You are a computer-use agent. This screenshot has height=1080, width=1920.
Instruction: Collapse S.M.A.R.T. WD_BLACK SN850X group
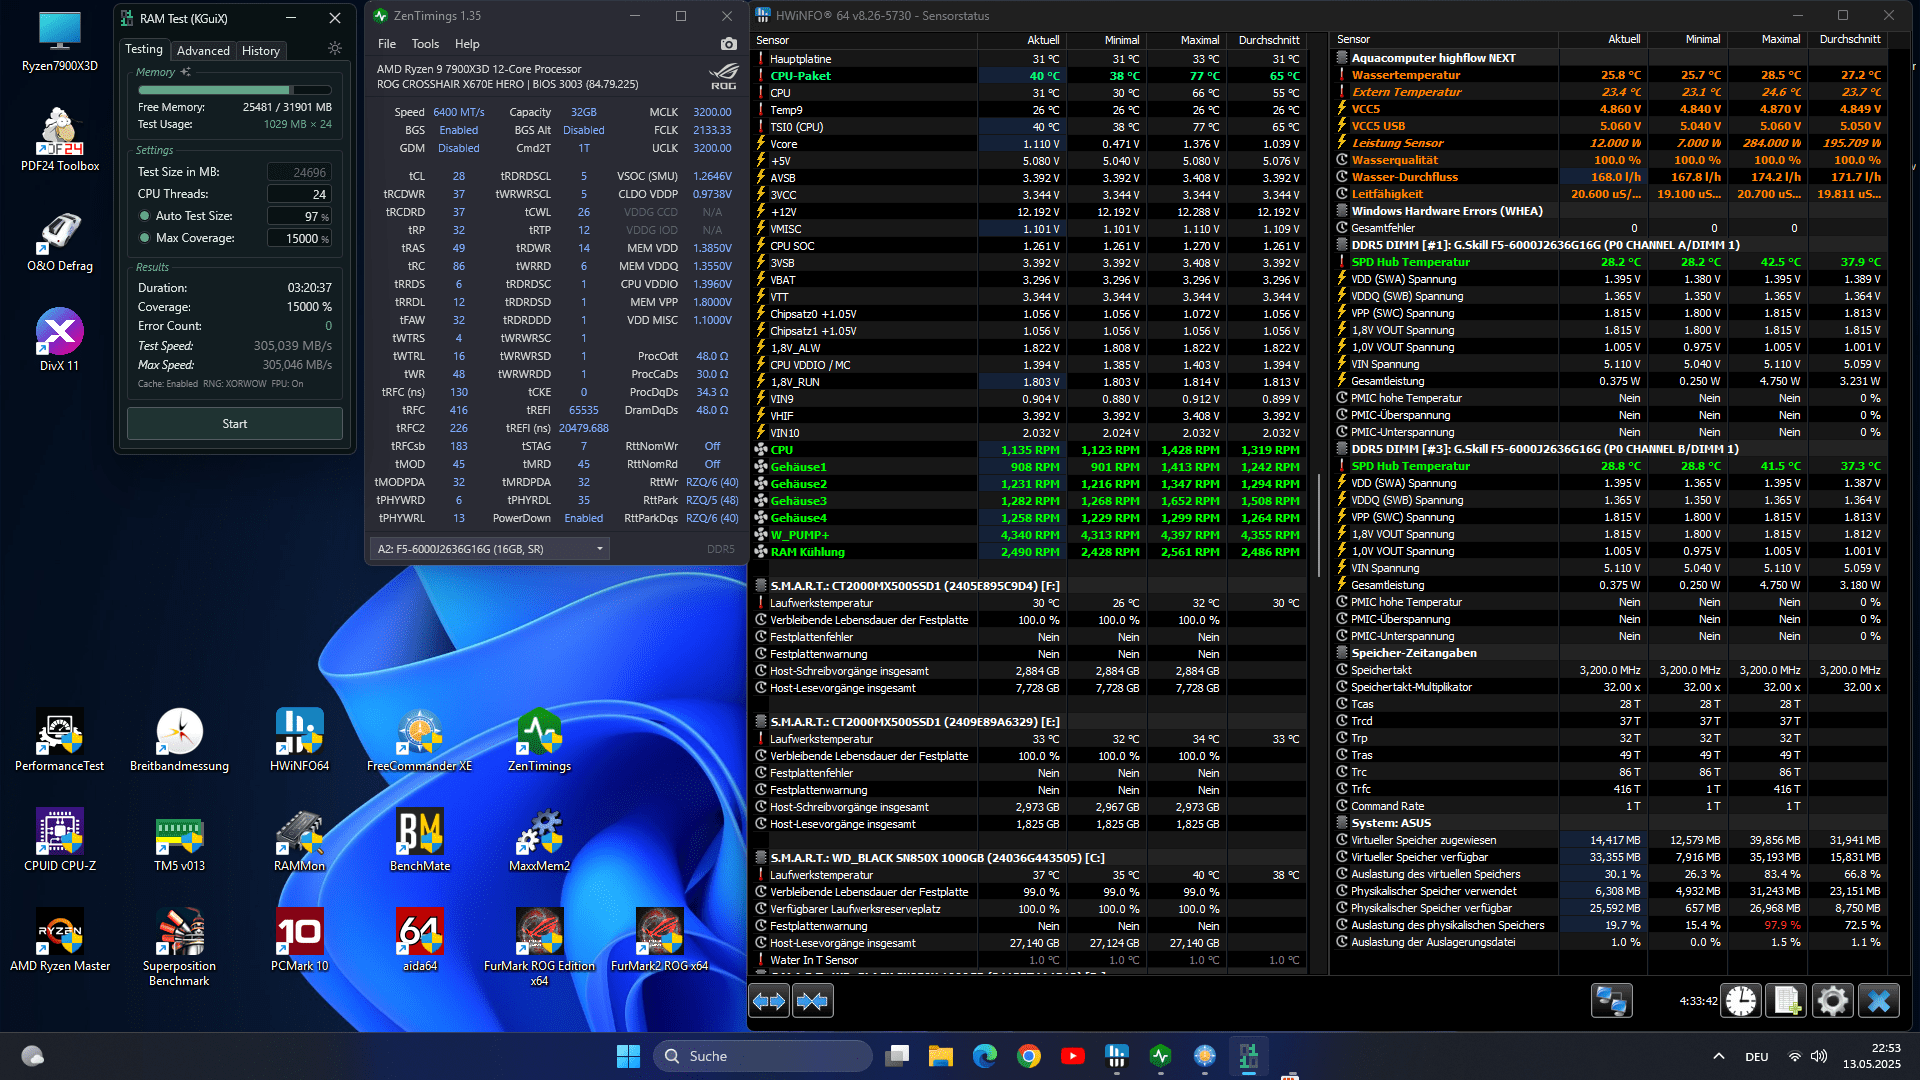[x=761, y=858]
